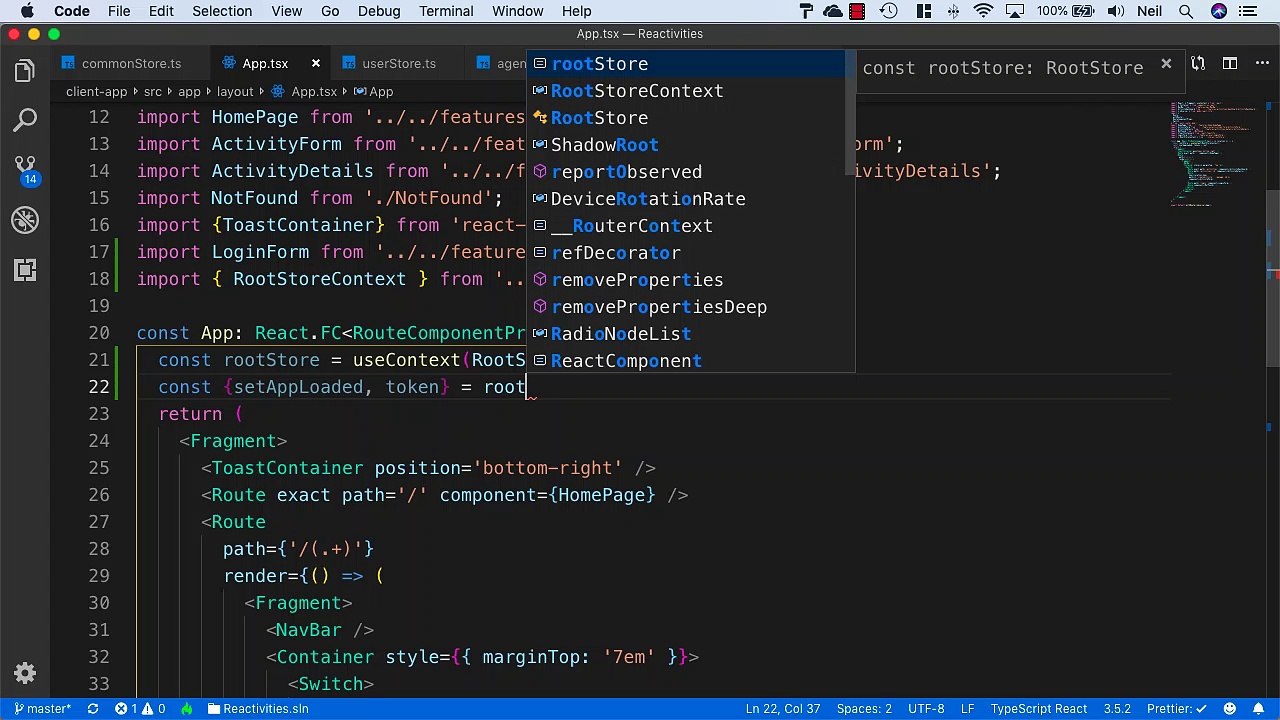1280x720 pixels.
Task: Switch to the userStore.ts tab
Action: tap(398, 63)
